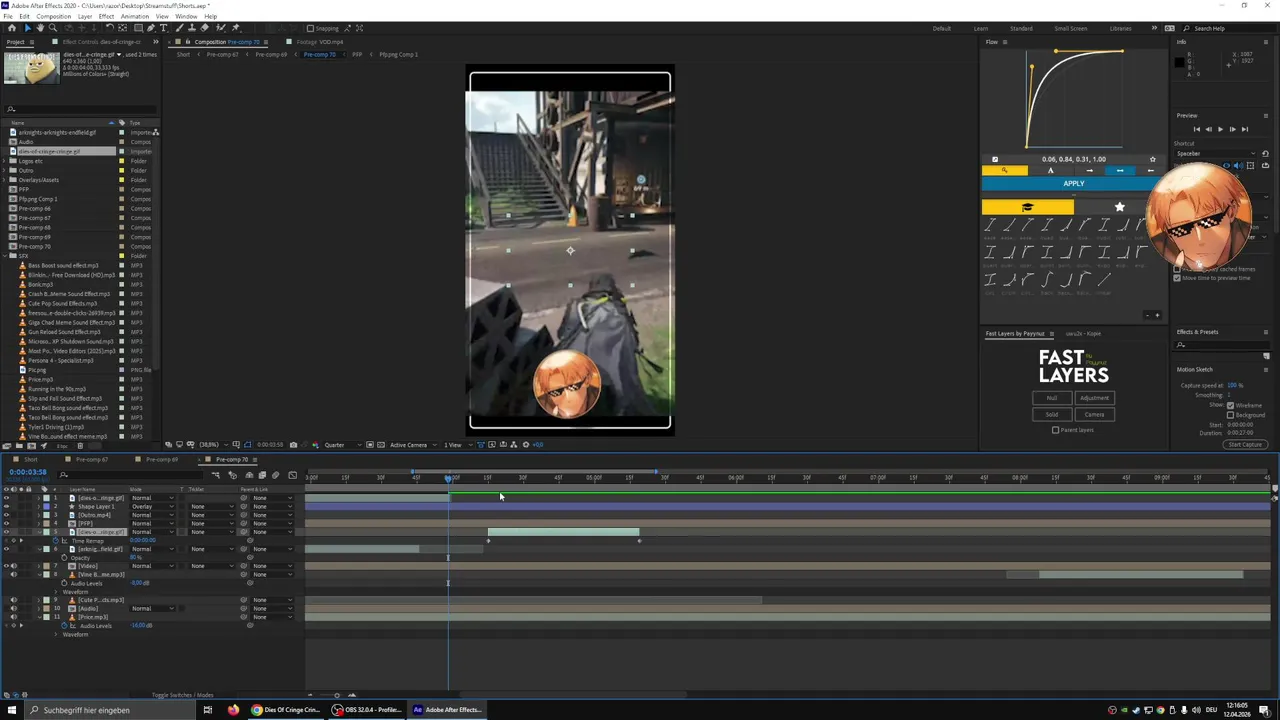Jump to first frame in Preview panel

click(1196, 129)
